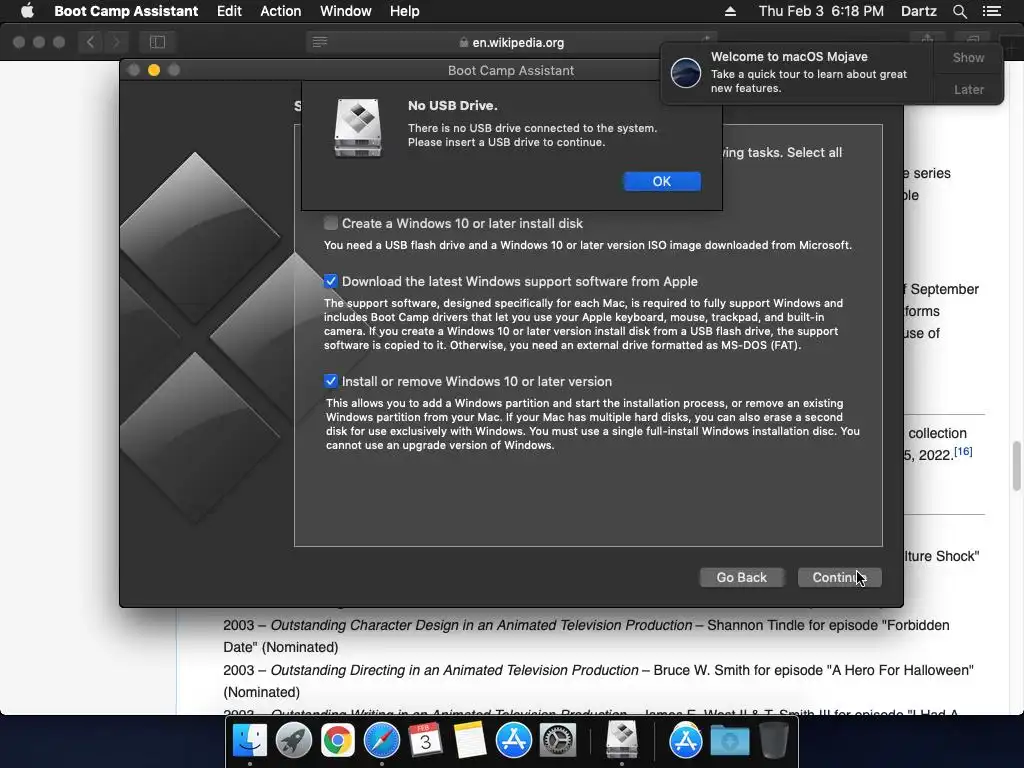Open Spotlight search magnifier icon
Screen dimensions: 1024x768
[959, 11]
